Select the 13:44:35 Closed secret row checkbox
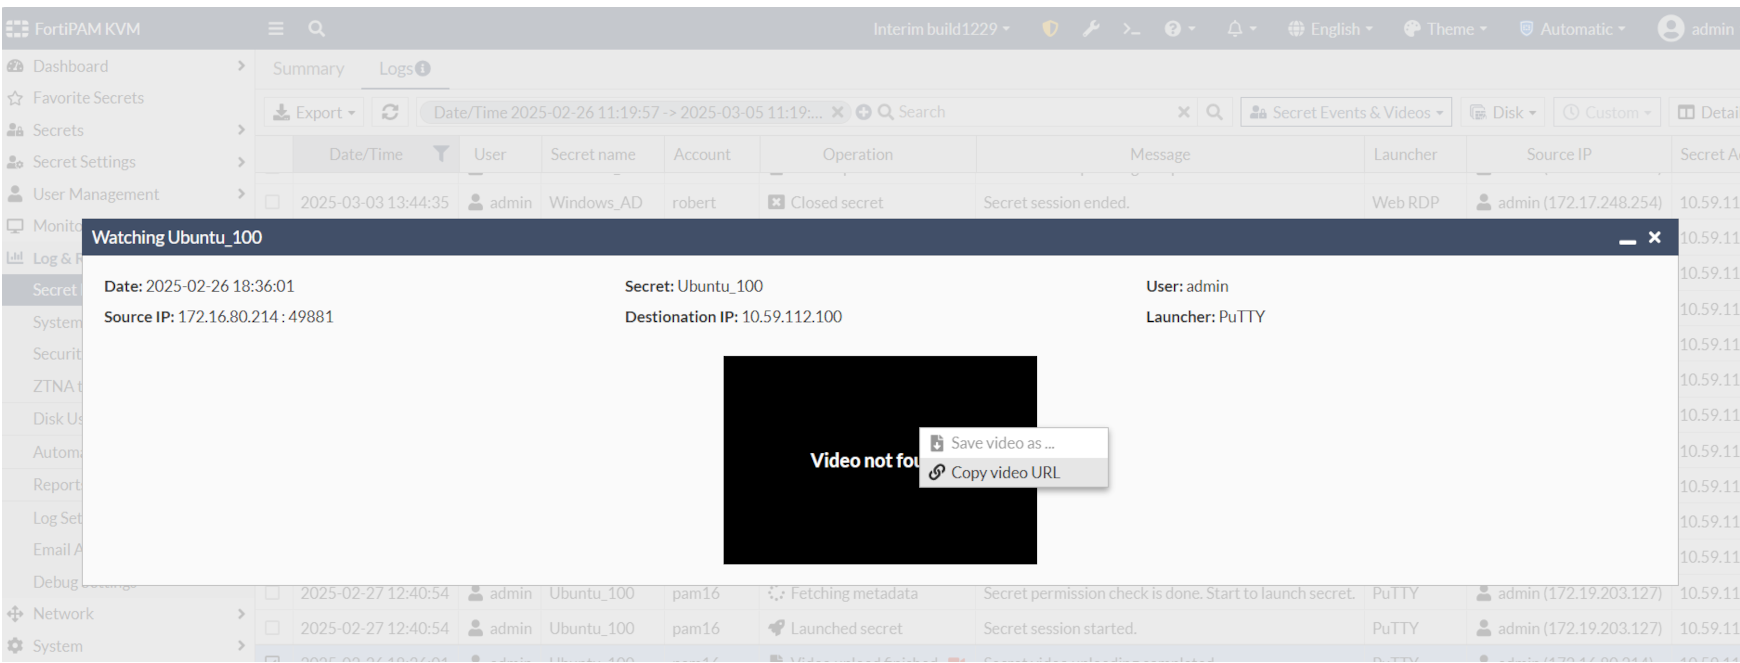 click(x=273, y=202)
